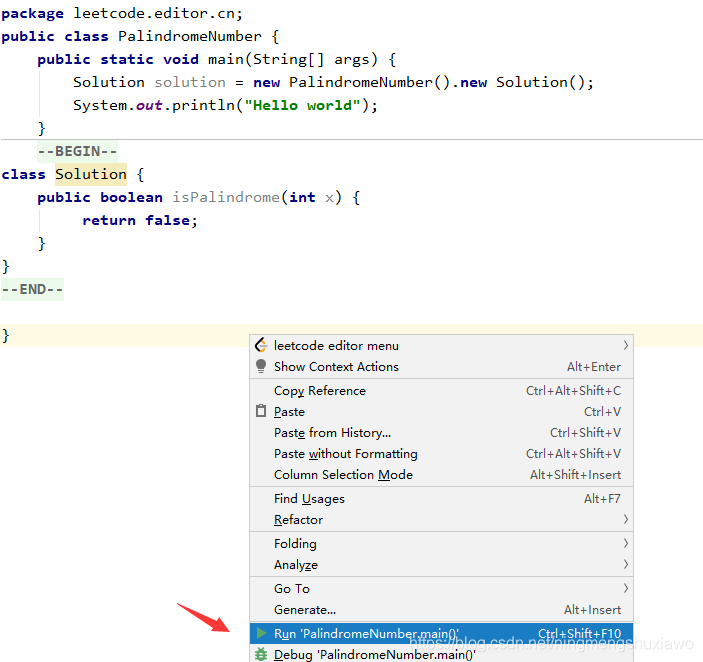Open the Go To submenu arrow
This screenshot has width=703, height=662.
(x=626, y=589)
